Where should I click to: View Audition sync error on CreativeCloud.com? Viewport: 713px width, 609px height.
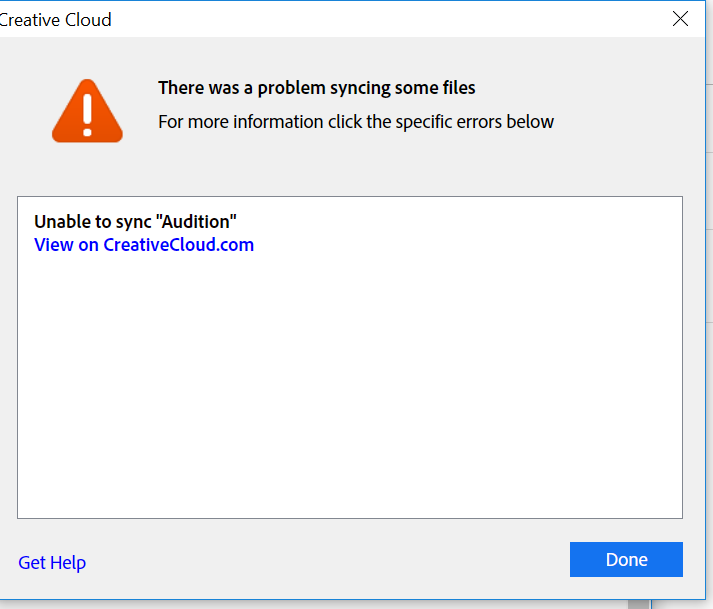click(144, 245)
